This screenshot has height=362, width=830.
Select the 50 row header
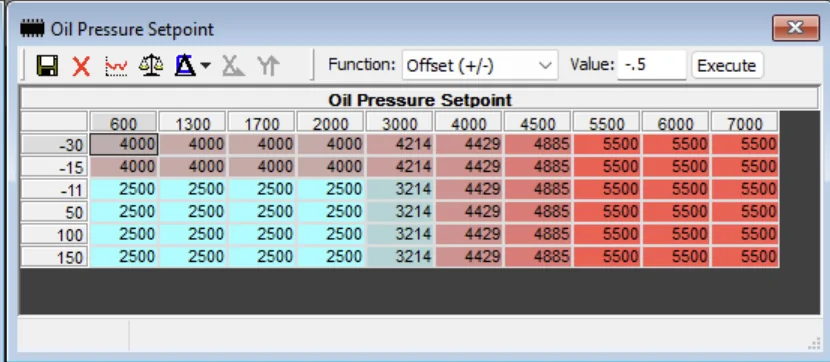point(54,212)
